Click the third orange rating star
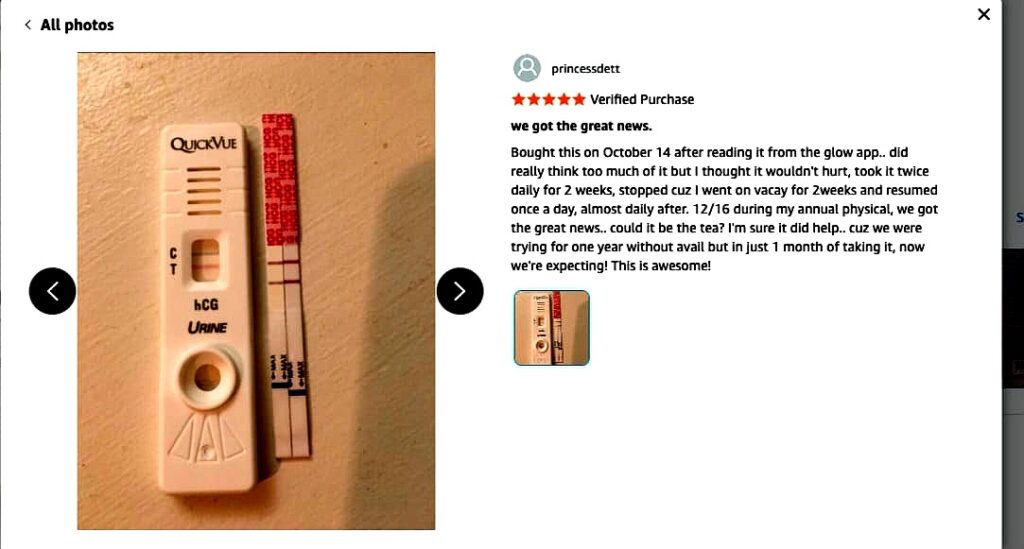This screenshot has height=549, width=1024. click(x=548, y=99)
